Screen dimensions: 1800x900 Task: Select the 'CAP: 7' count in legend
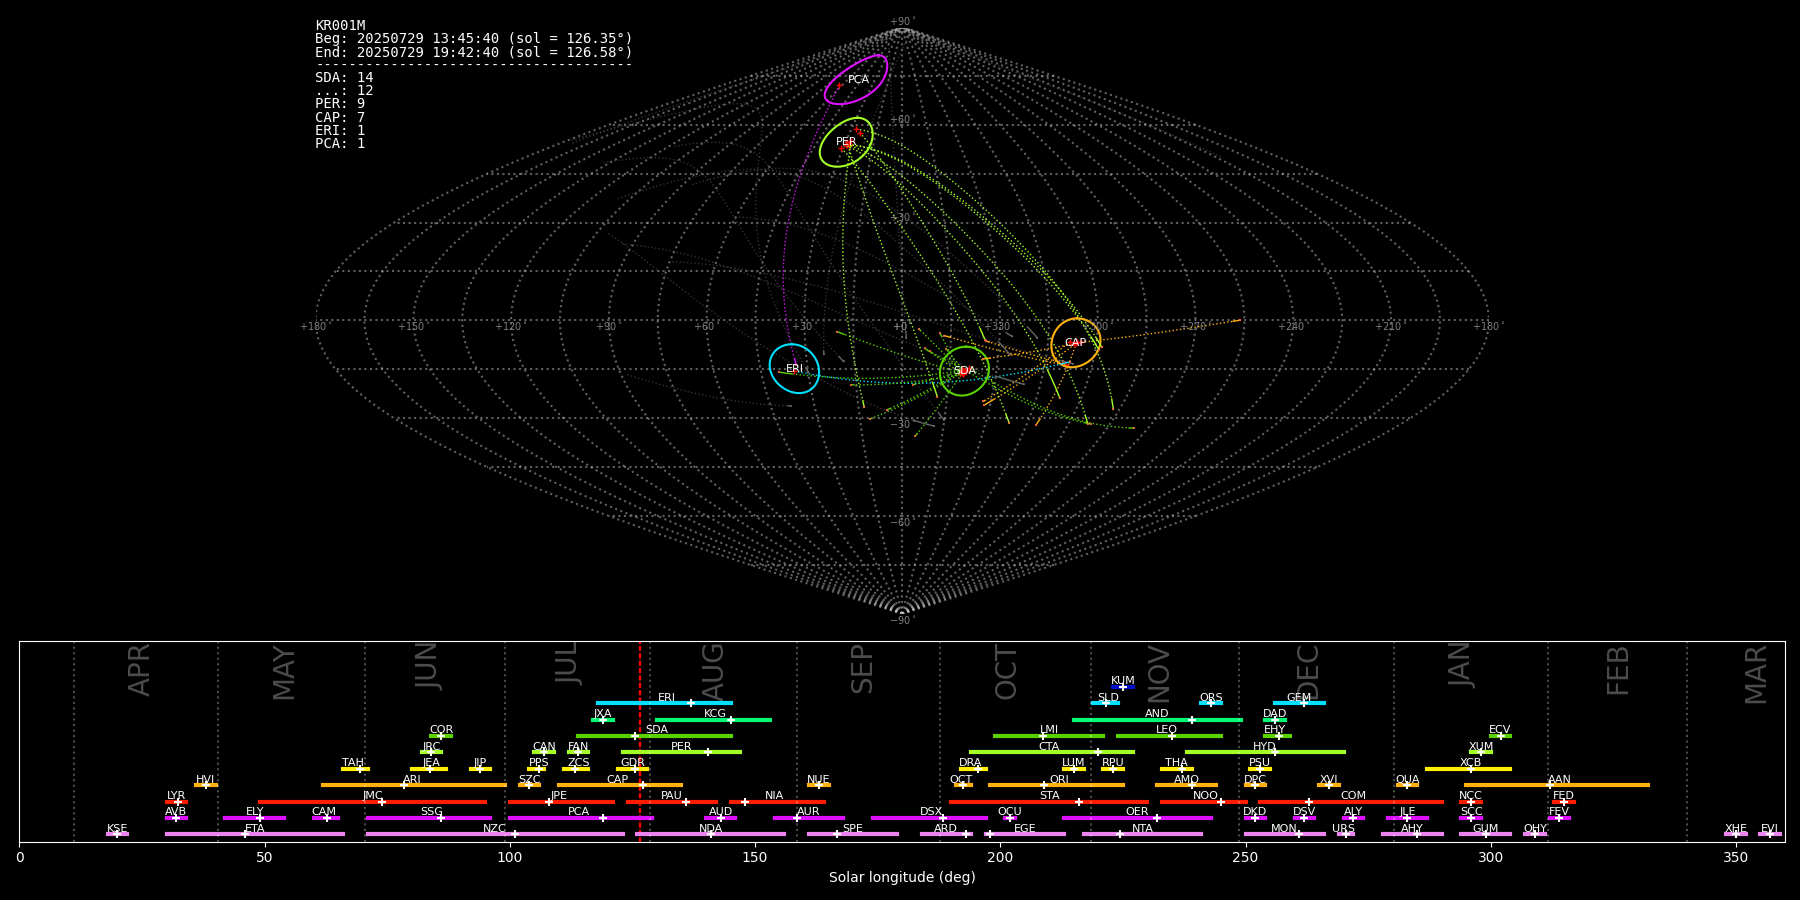340,118
